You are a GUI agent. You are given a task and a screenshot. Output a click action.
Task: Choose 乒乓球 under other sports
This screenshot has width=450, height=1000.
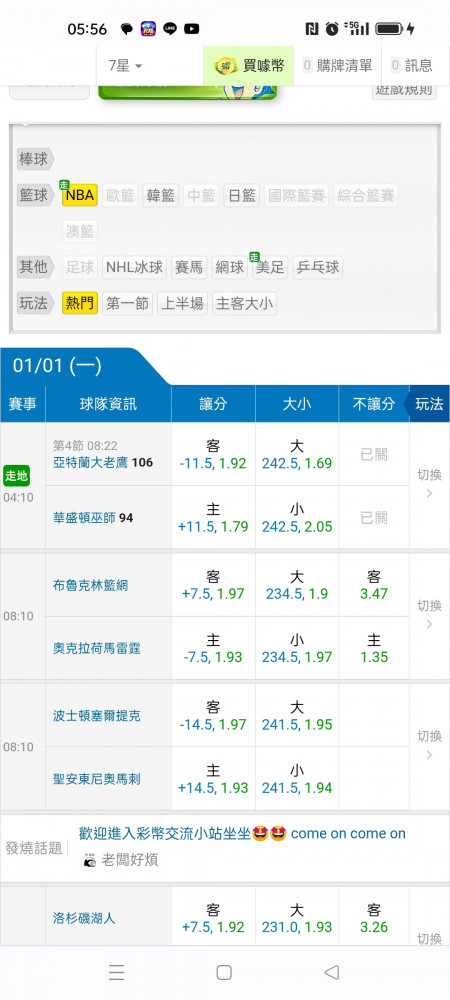tap(317, 267)
